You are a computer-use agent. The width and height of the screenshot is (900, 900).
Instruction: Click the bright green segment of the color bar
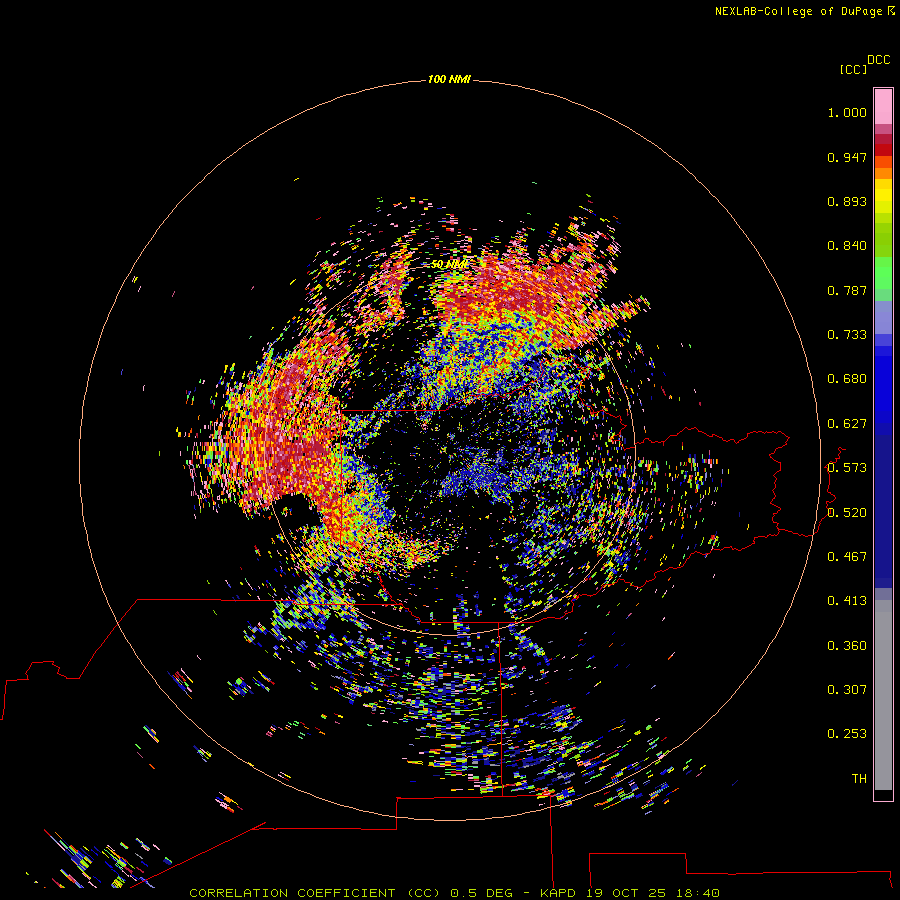click(883, 273)
